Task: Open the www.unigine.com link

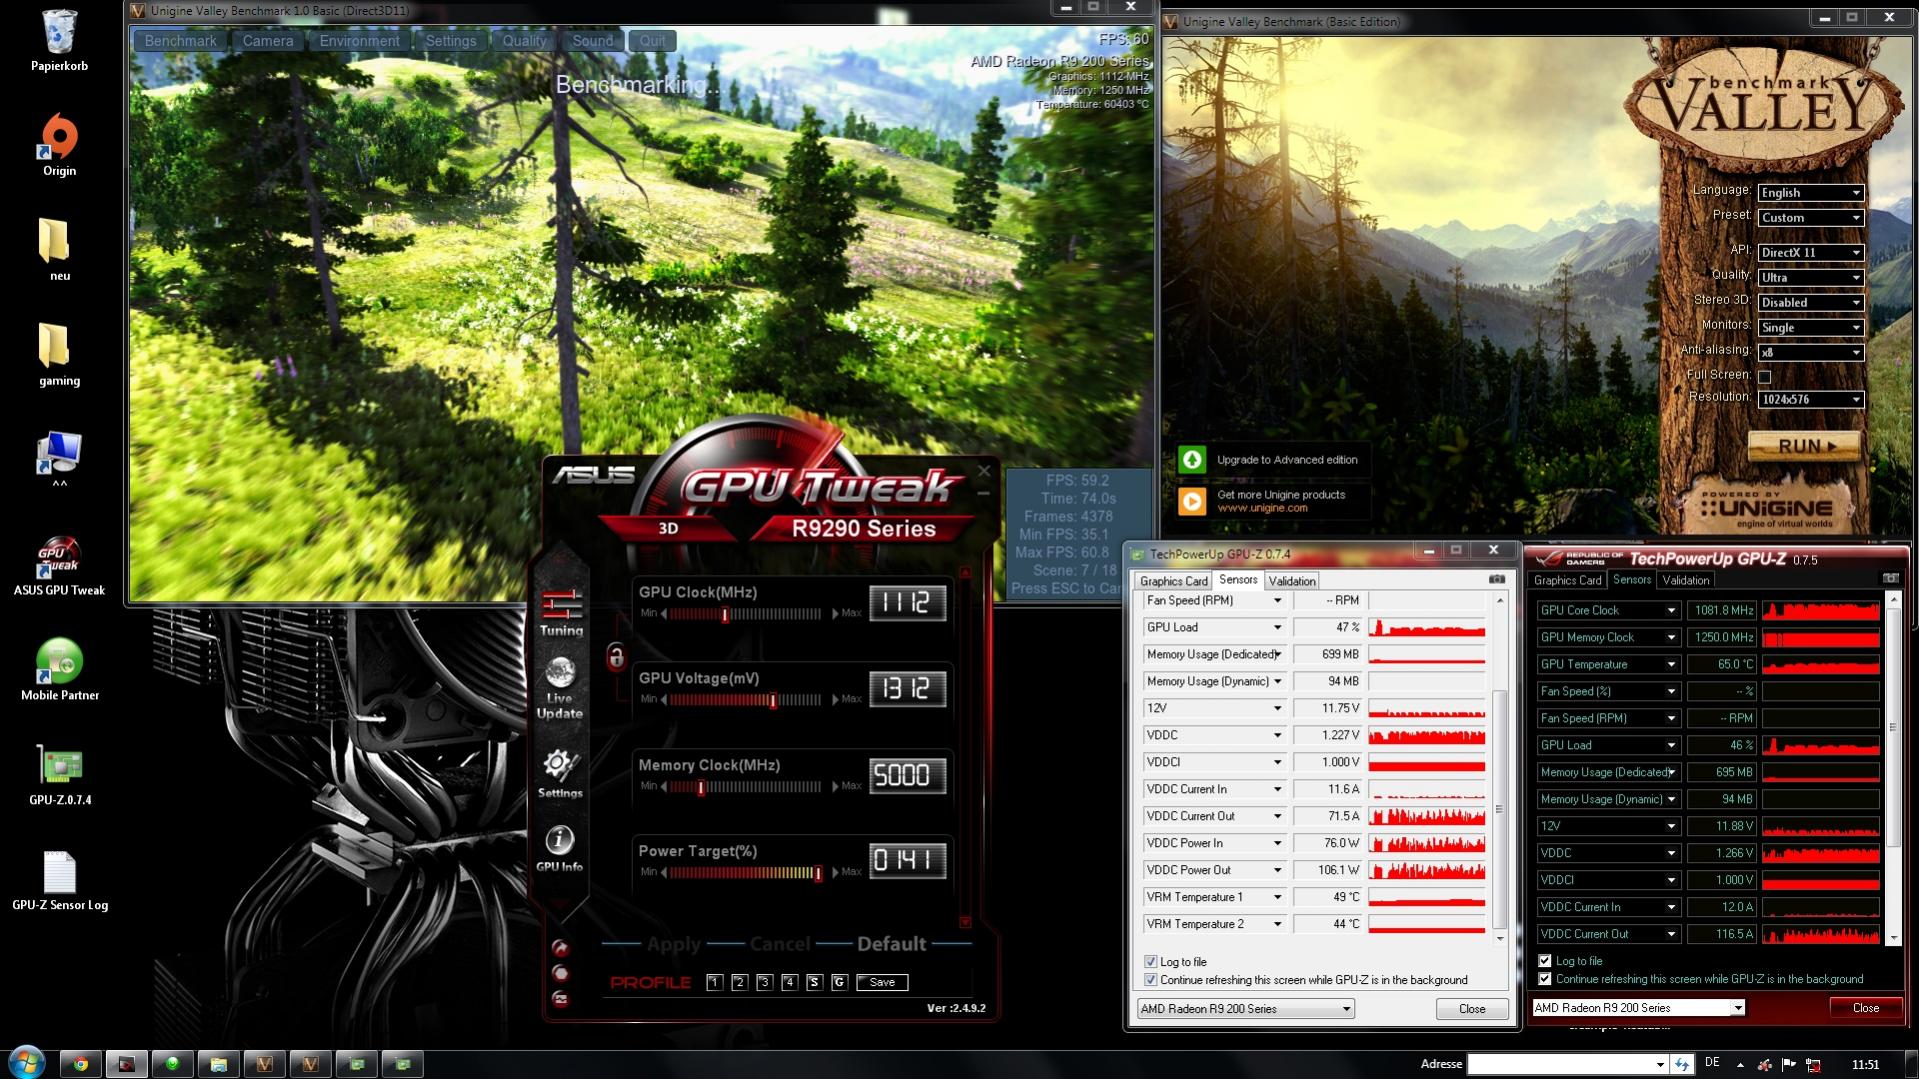Action: [x=1262, y=508]
